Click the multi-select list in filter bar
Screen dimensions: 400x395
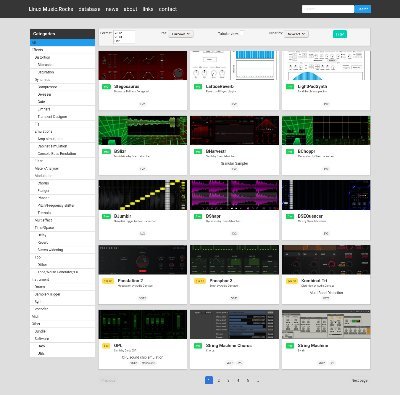124,37
